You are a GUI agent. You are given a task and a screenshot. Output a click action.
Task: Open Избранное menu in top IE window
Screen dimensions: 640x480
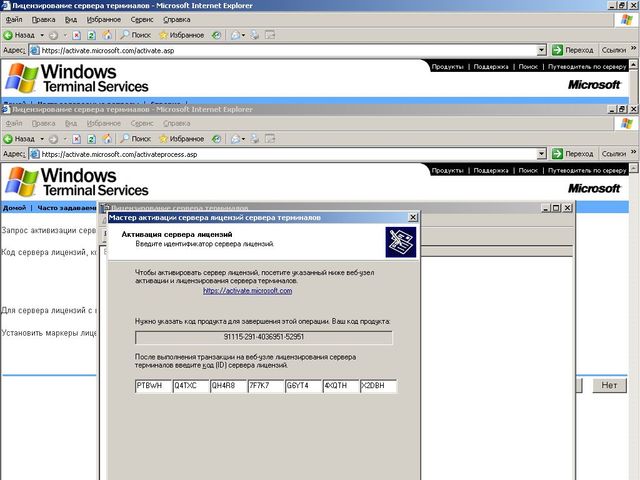click(104, 20)
